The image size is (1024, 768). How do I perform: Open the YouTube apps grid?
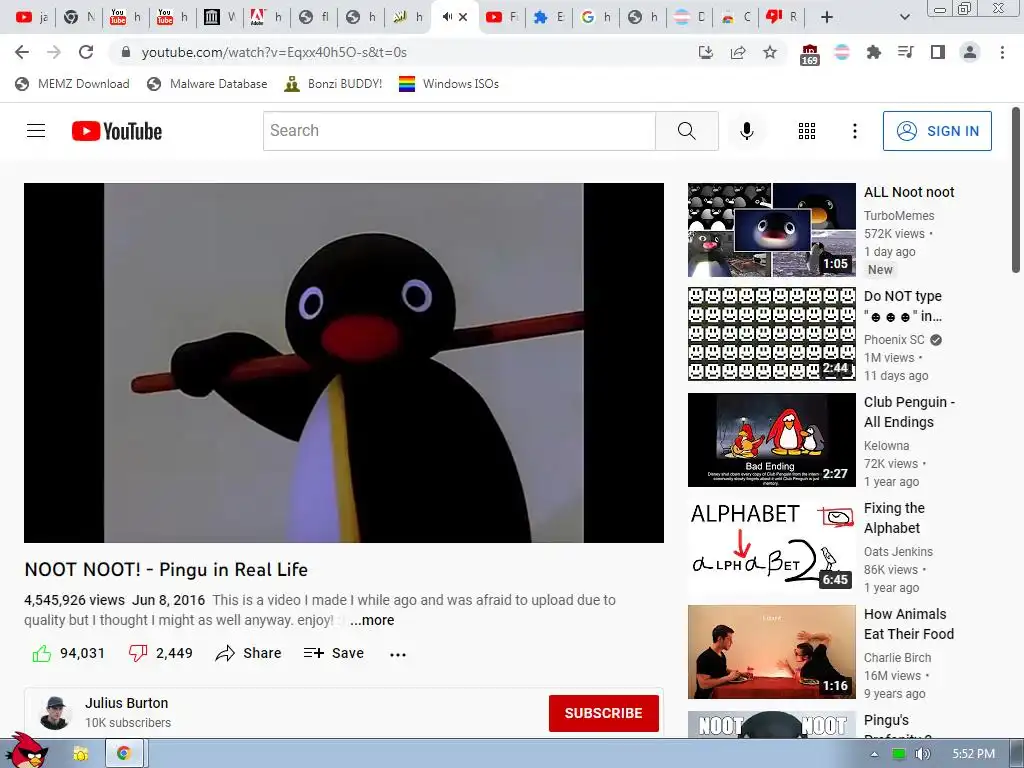pyautogui.click(x=807, y=131)
